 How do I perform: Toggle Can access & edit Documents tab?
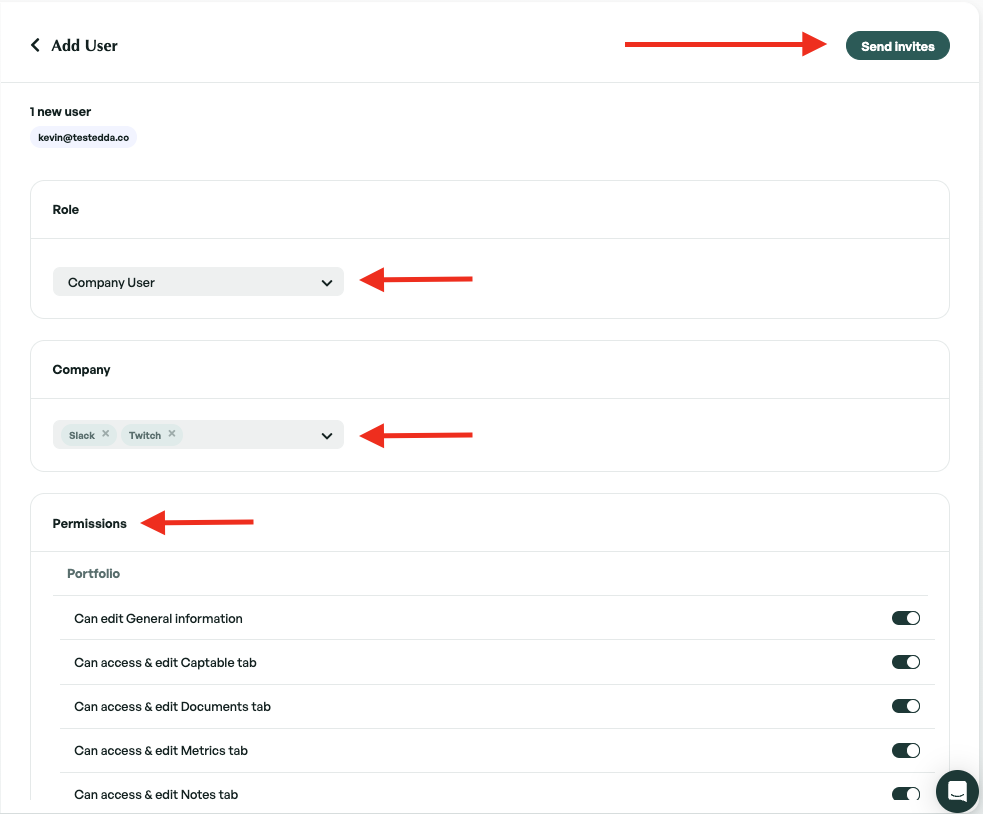(905, 706)
